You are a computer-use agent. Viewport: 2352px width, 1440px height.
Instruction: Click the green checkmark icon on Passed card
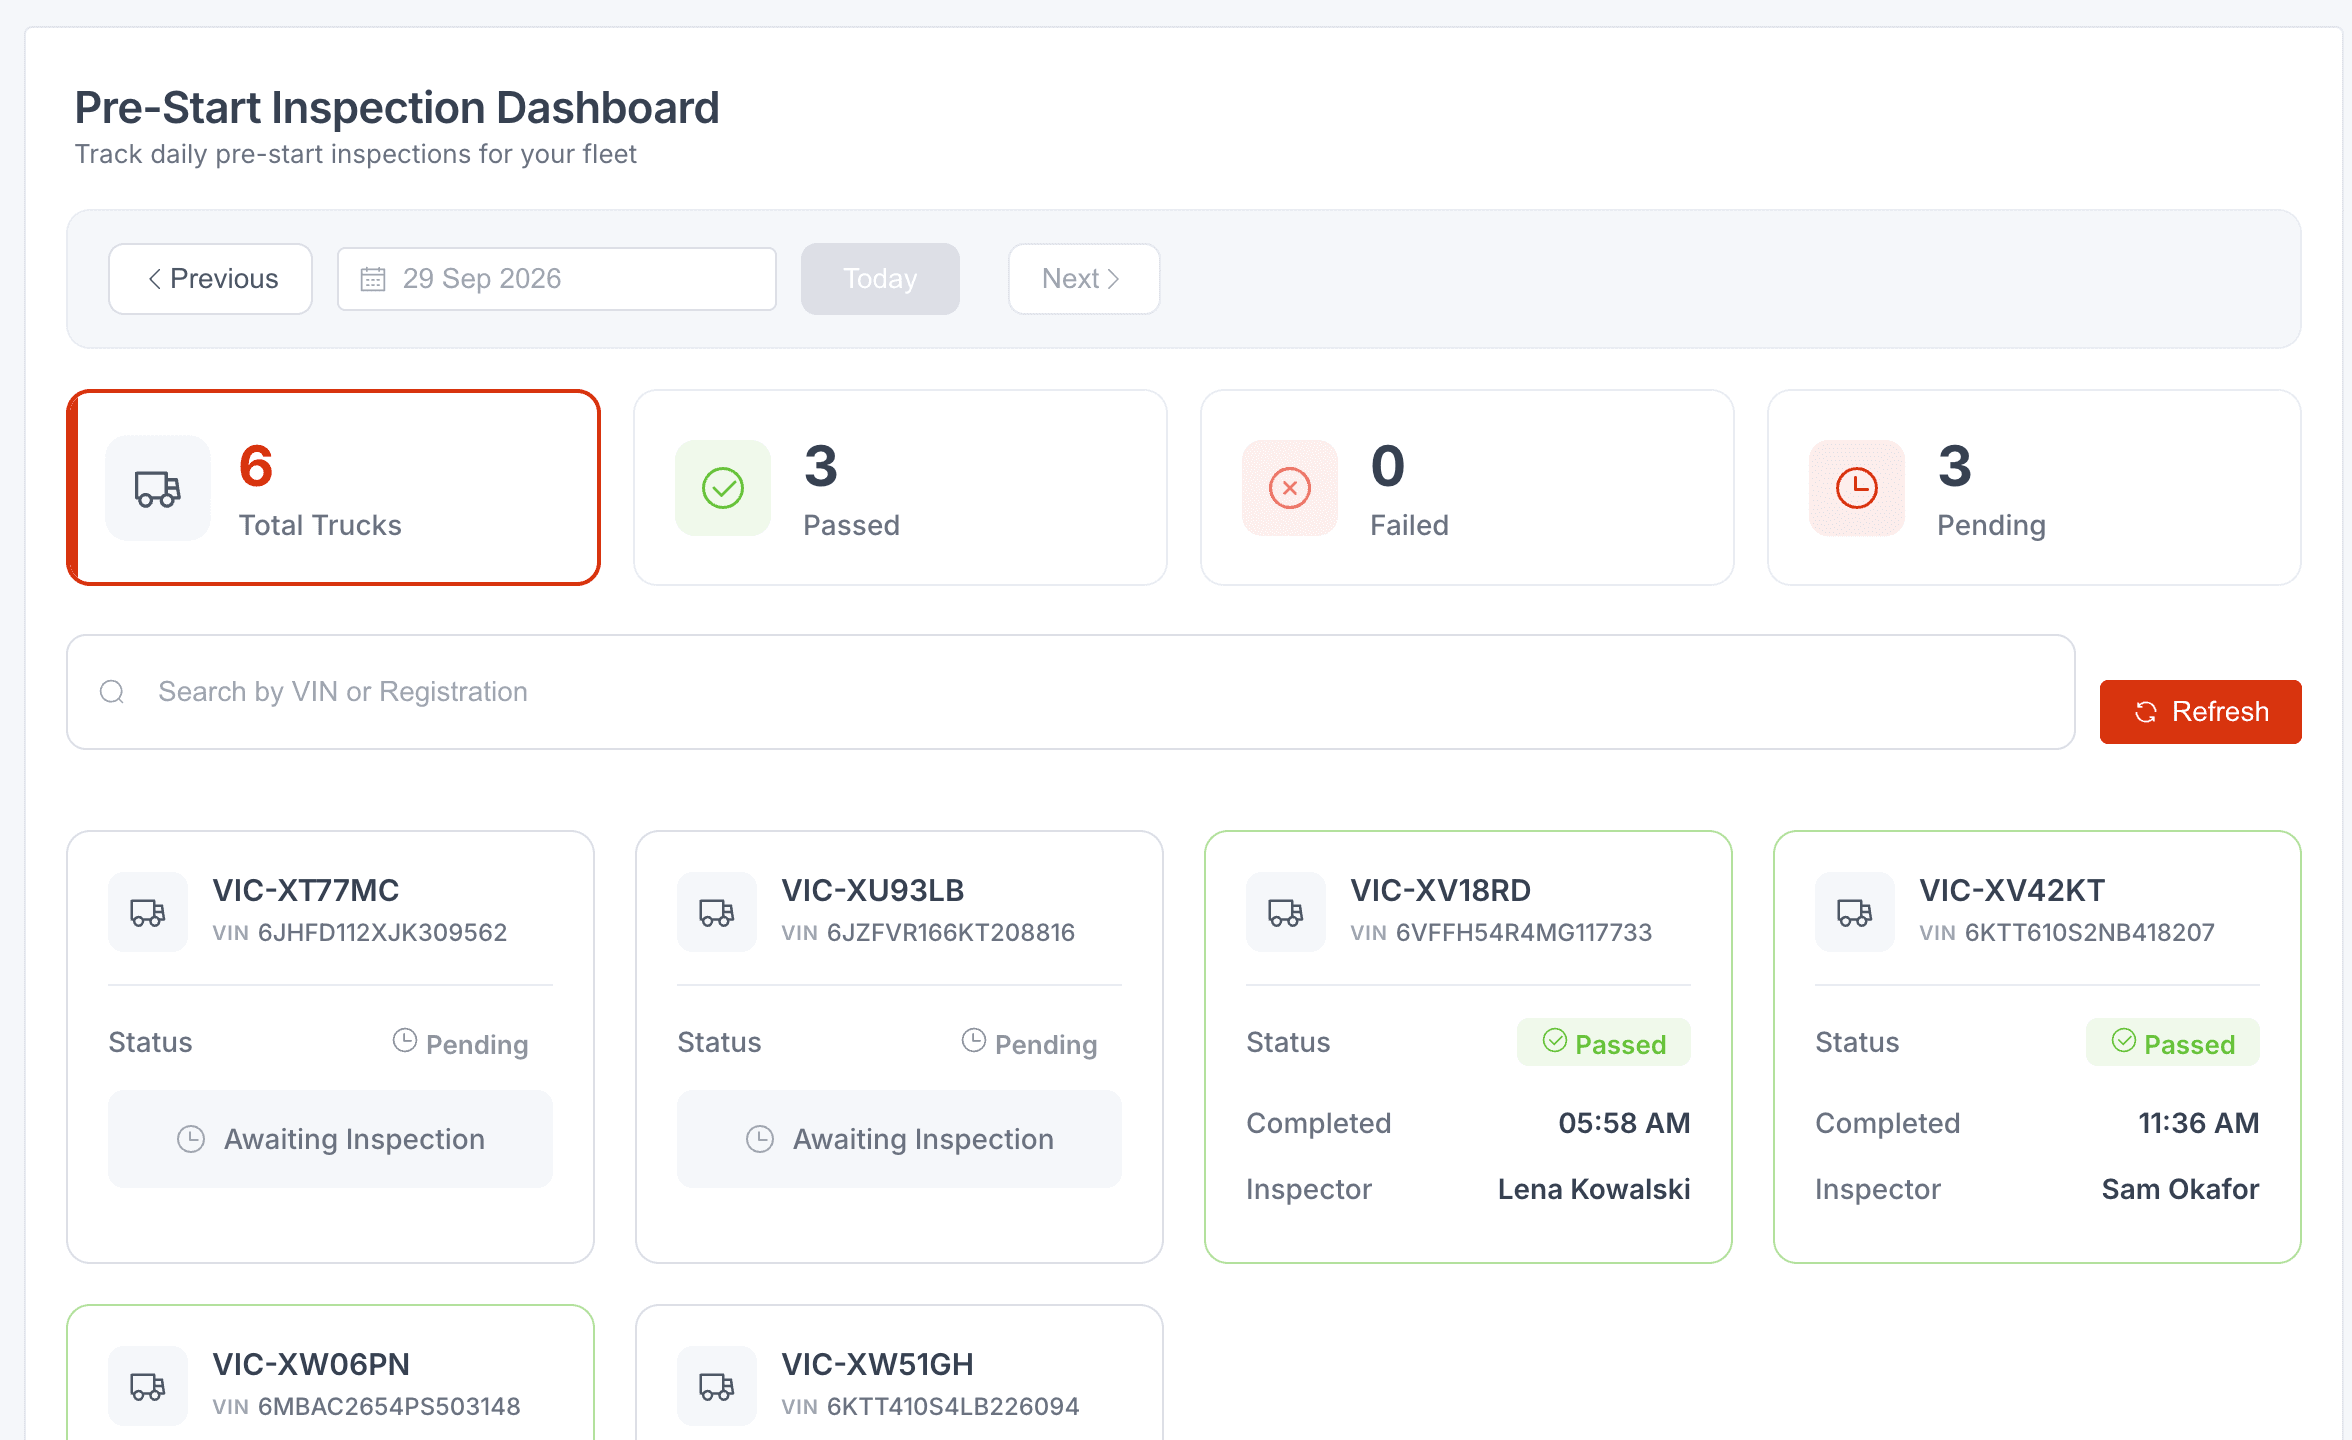[723, 488]
